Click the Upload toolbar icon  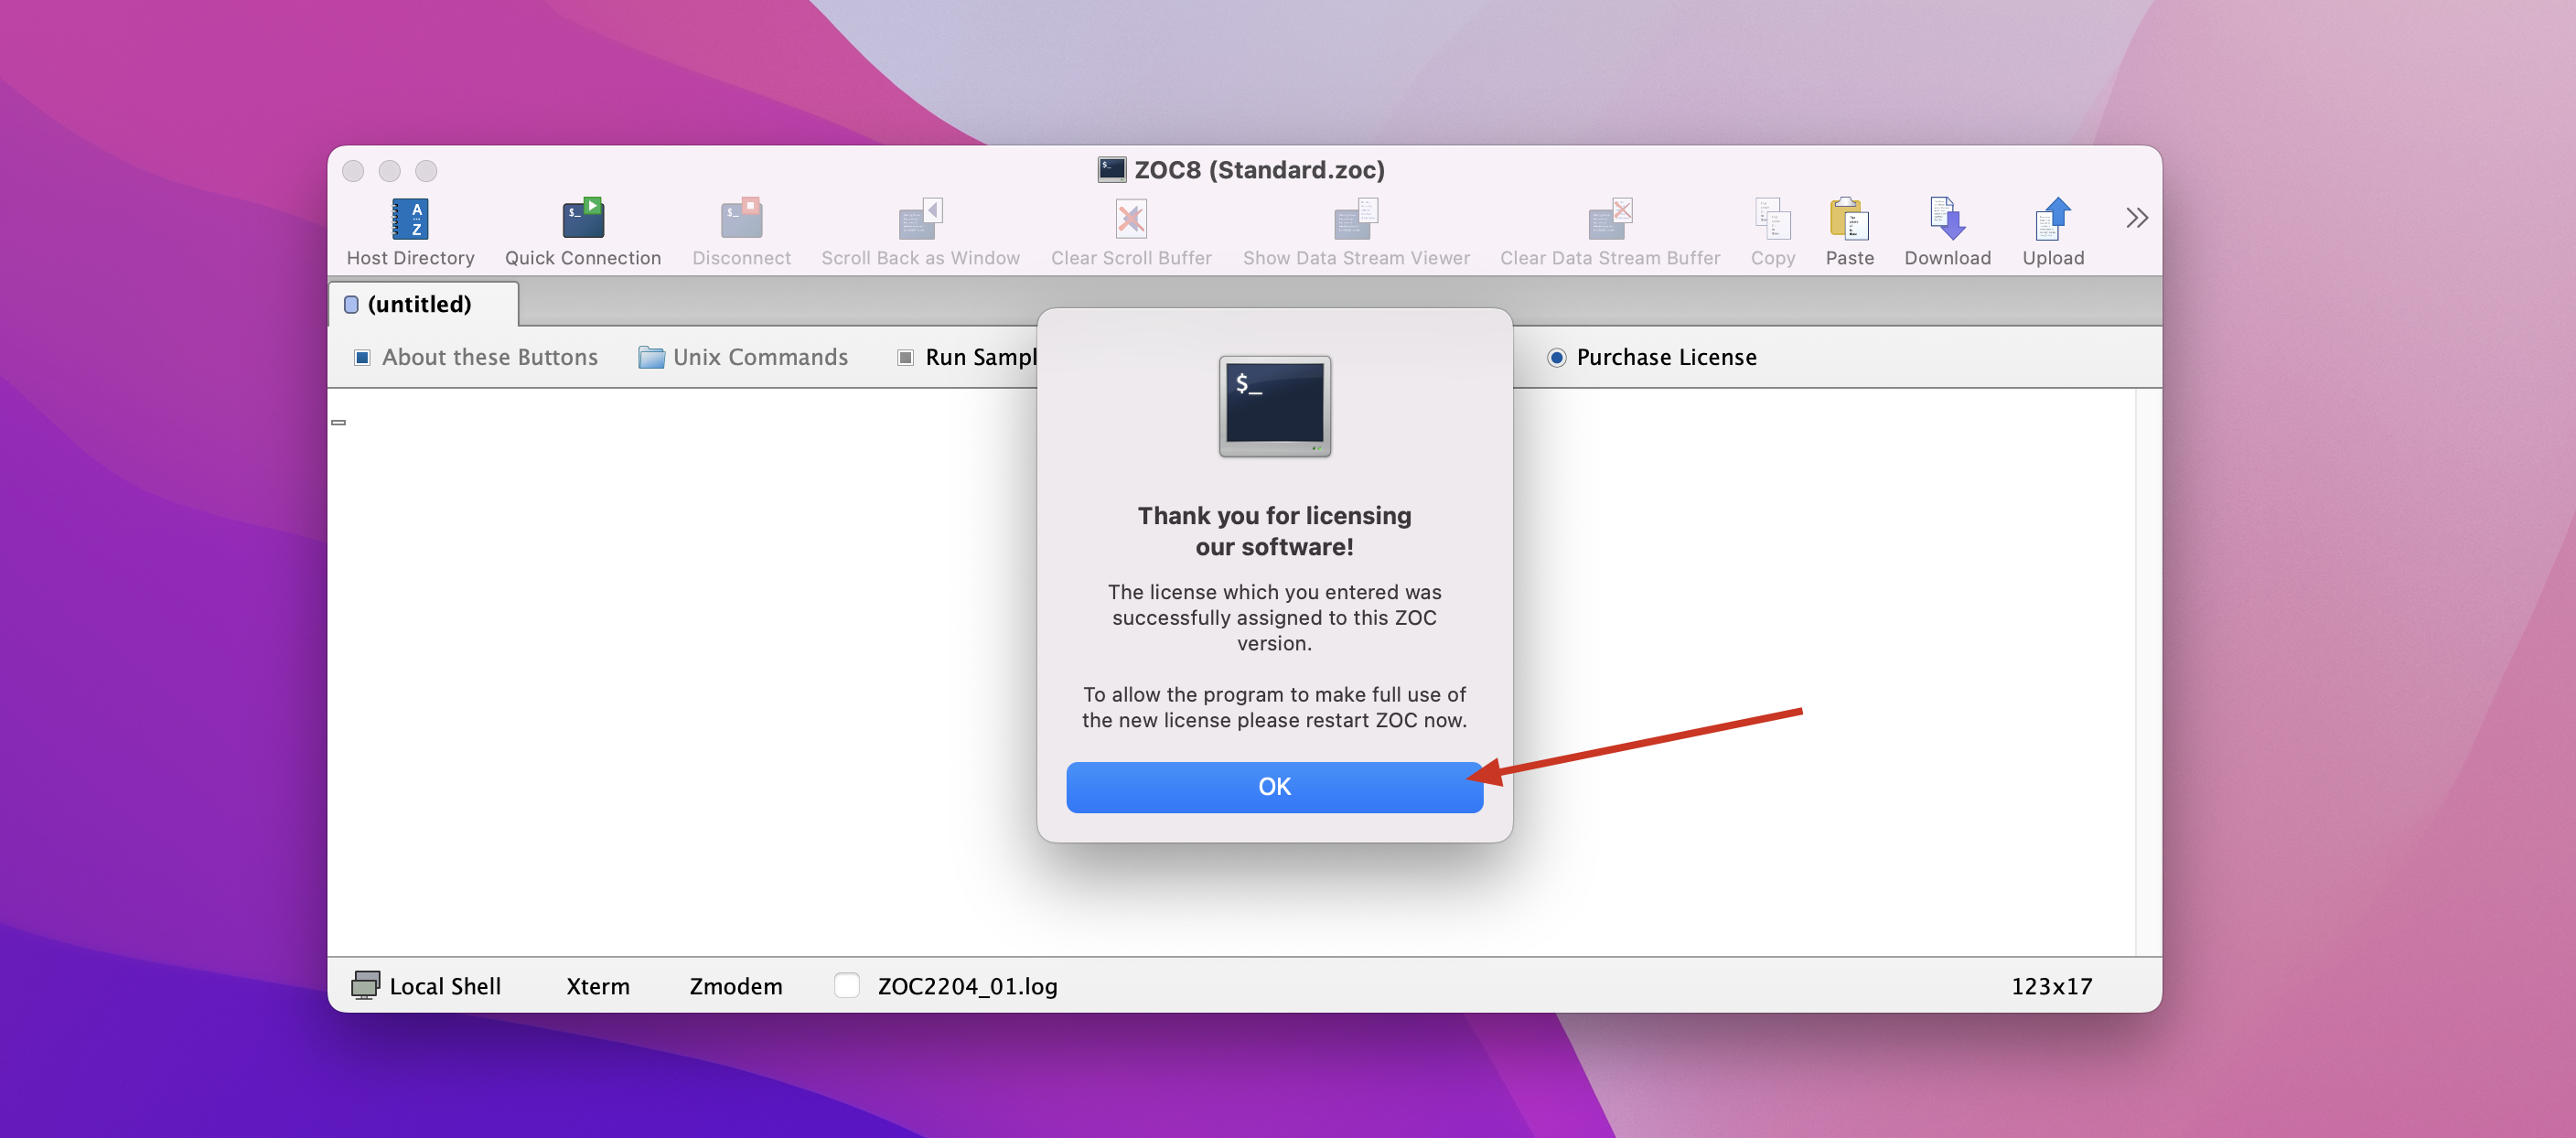tap(2053, 219)
